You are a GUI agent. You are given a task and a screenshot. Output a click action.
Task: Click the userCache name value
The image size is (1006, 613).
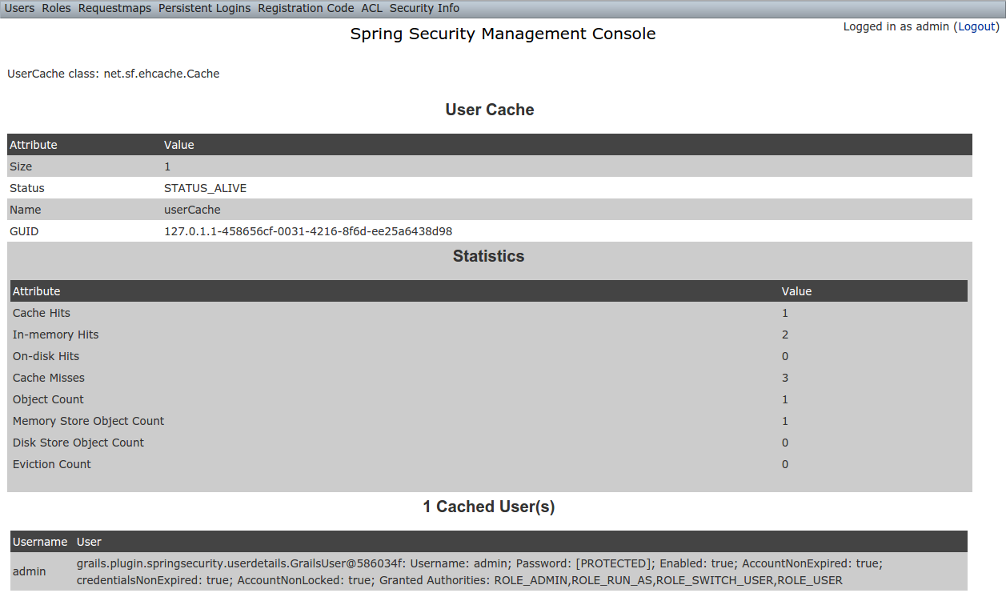pos(192,209)
